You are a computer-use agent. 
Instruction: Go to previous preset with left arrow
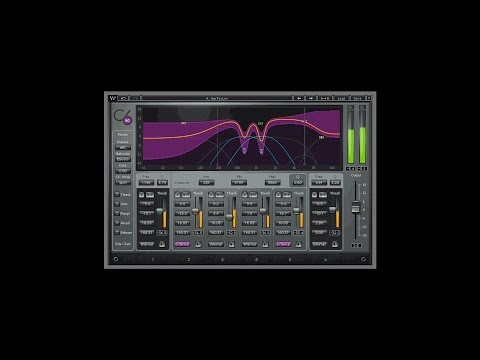pyautogui.click(x=299, y=98)
